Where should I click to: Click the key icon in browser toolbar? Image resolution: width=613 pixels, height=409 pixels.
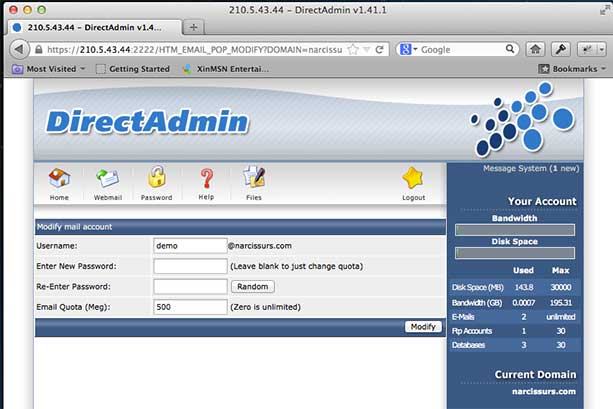[x=561, y=49]
